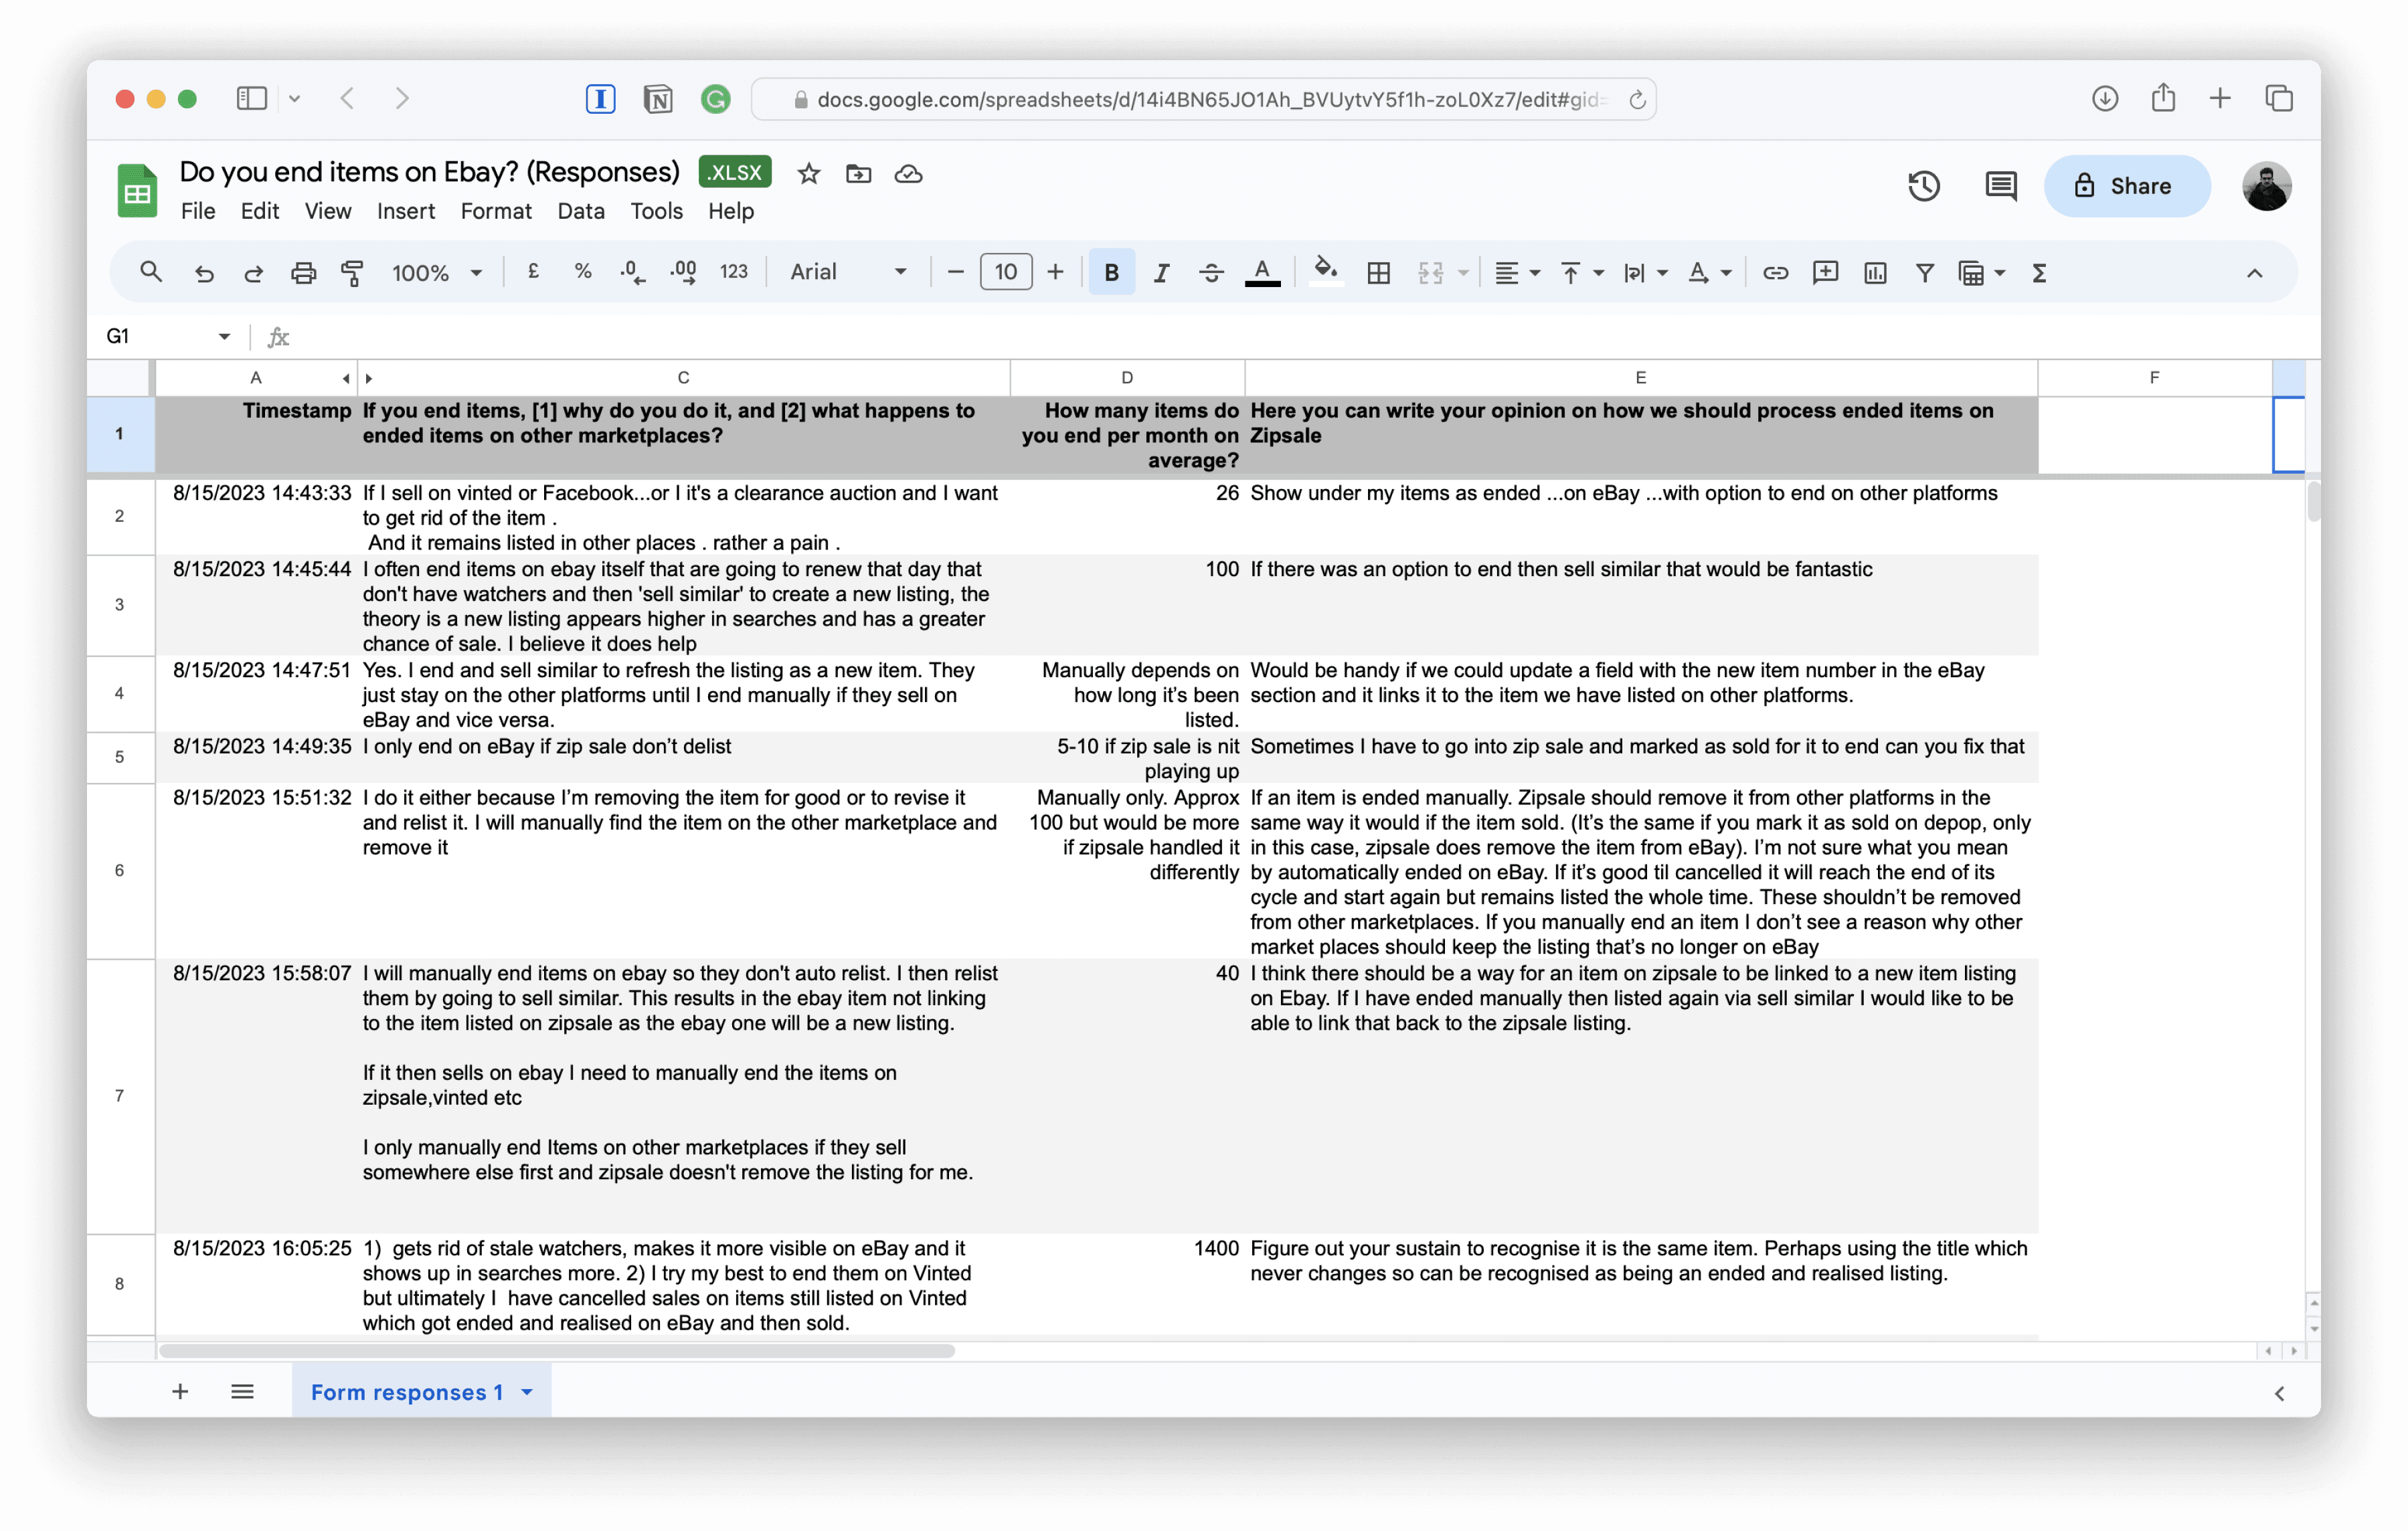Open the borders tool
Image resolution: width=2408 pixels, height=1531 pixels.
1378,272
